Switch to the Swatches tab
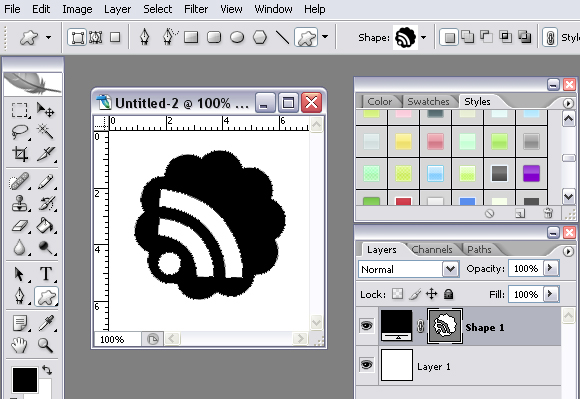 click(x=428, y=101)
